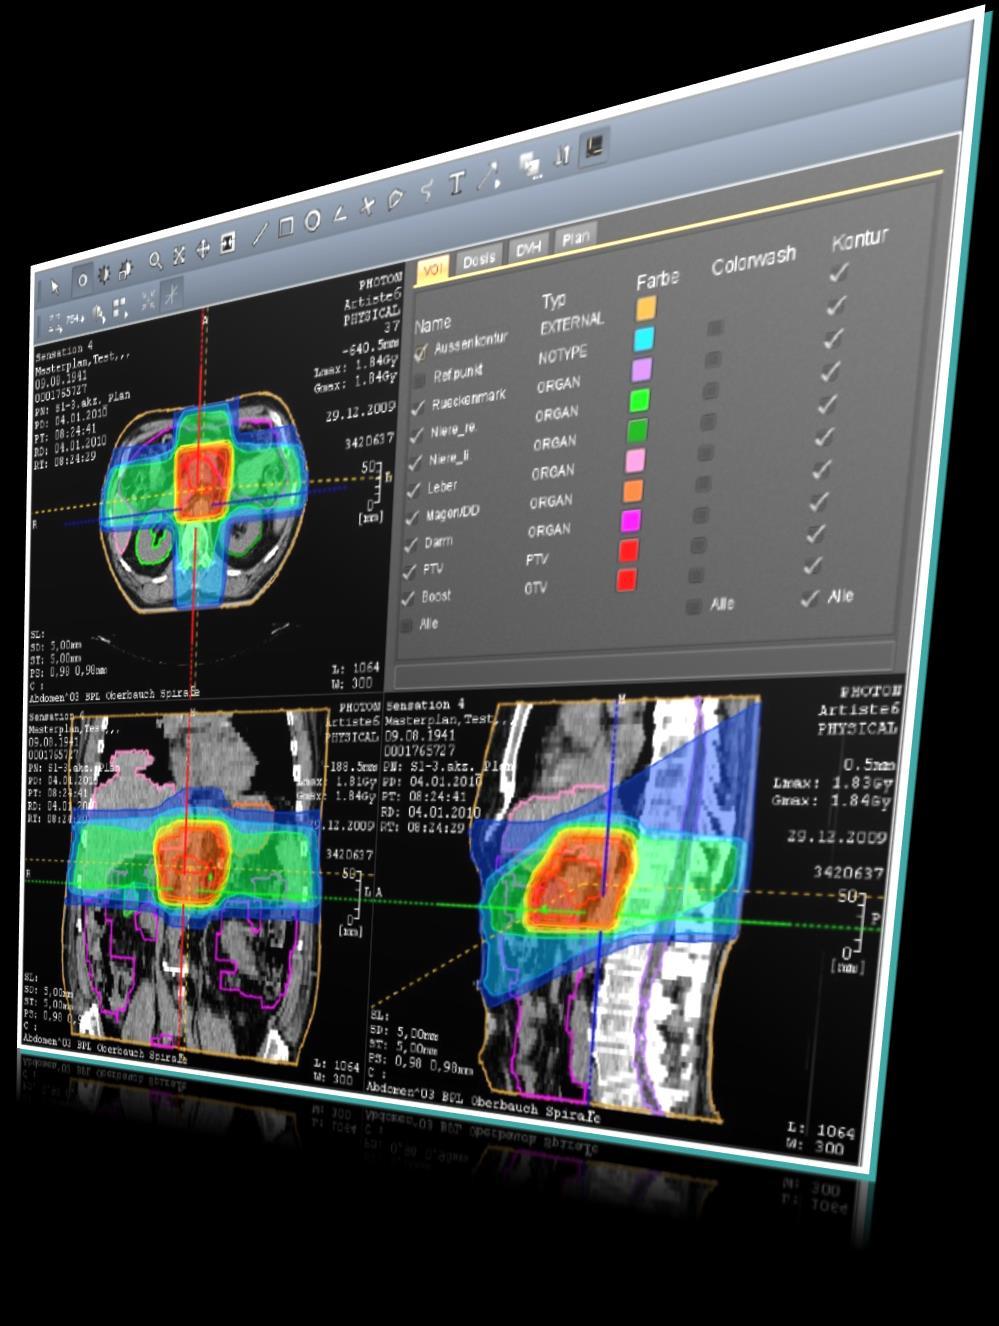Open the DVH tab
The width and height of the screenshot is (999, 1326).
527,248
